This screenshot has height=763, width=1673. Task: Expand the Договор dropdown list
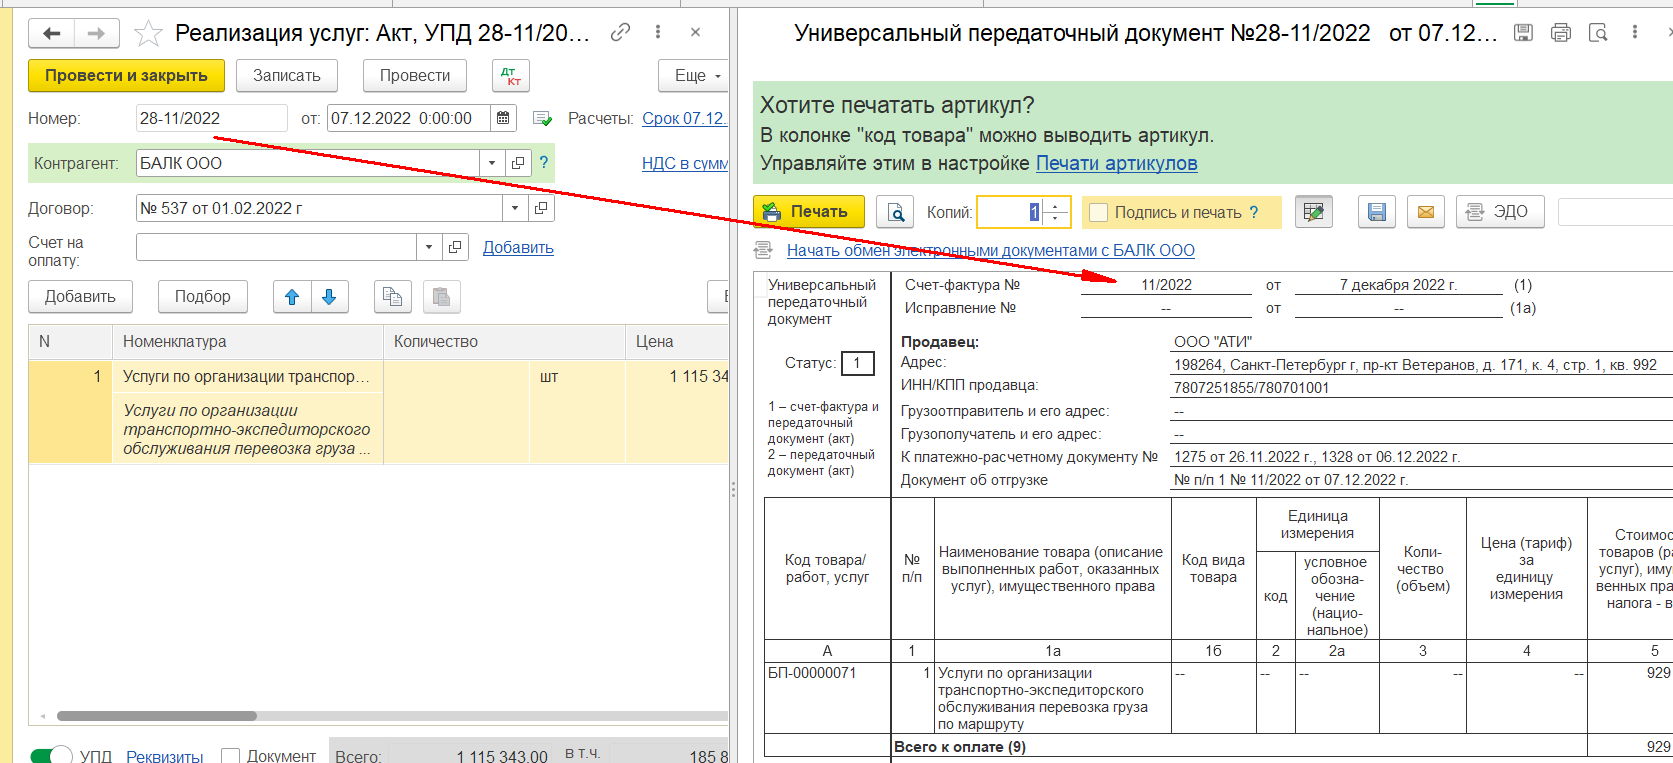pos(515,208)
